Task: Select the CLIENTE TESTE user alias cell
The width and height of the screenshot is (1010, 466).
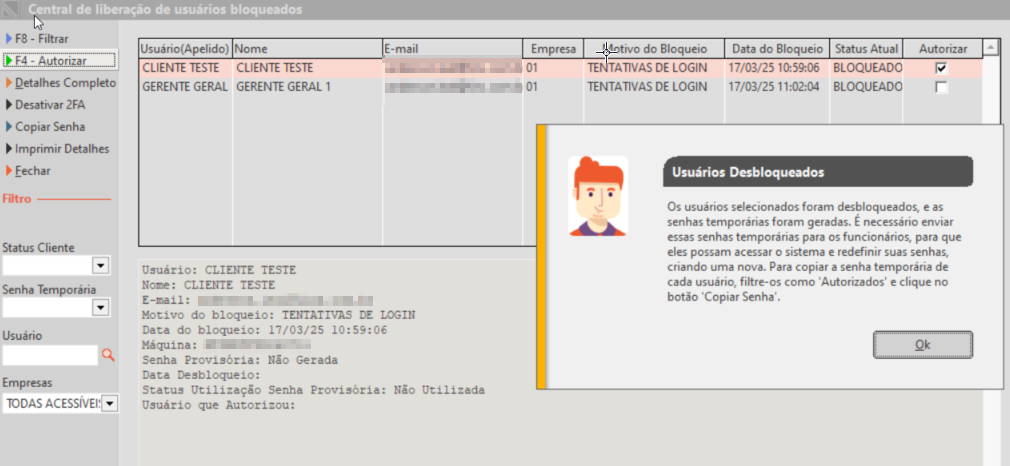Action: [186, 68]
